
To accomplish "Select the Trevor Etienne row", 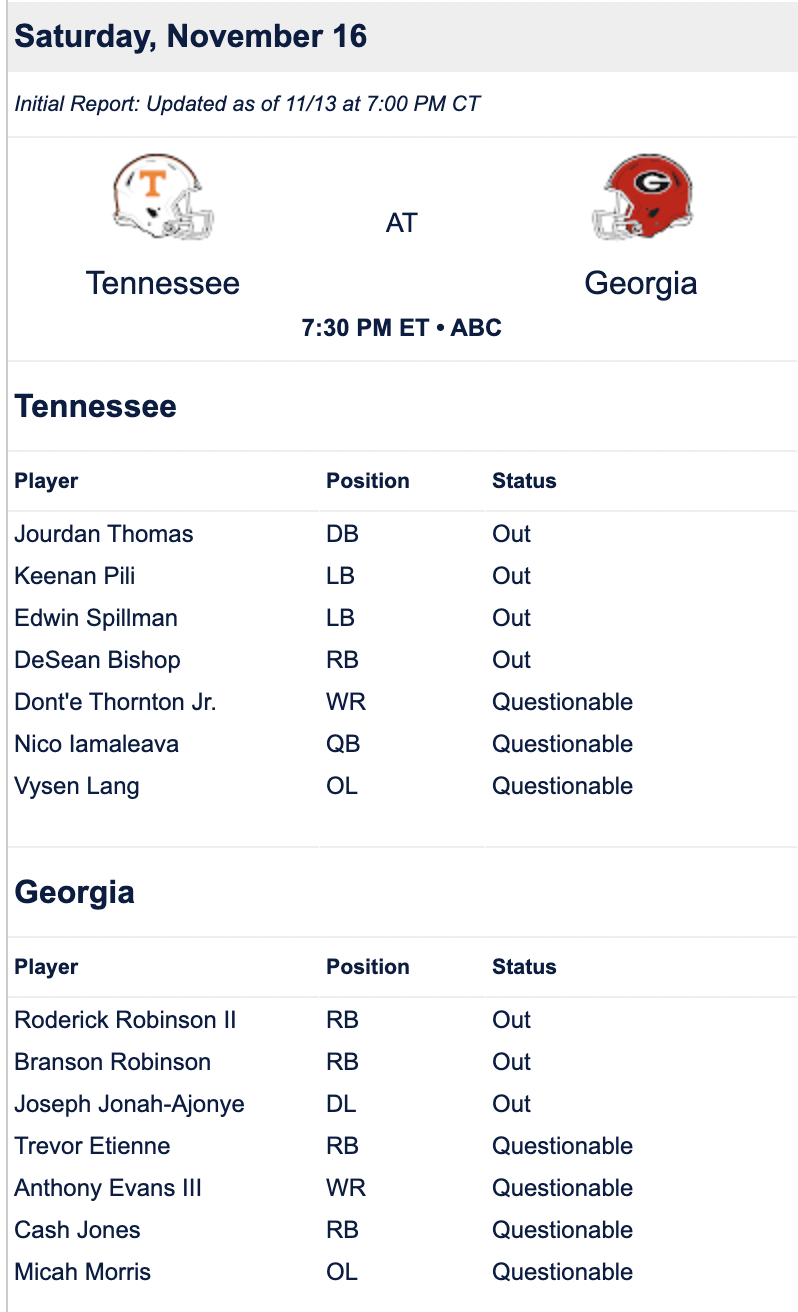I will coord(402,1146).
